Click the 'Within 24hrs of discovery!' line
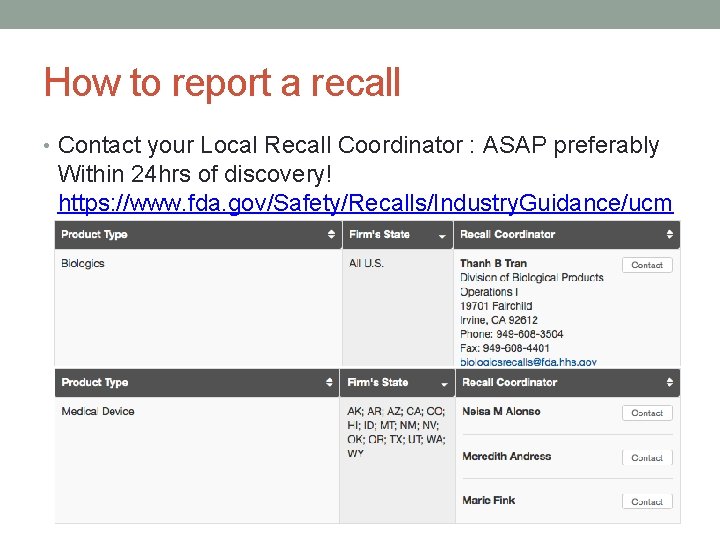The width and height of the screenshot is (720, 540). pos(194,174)
